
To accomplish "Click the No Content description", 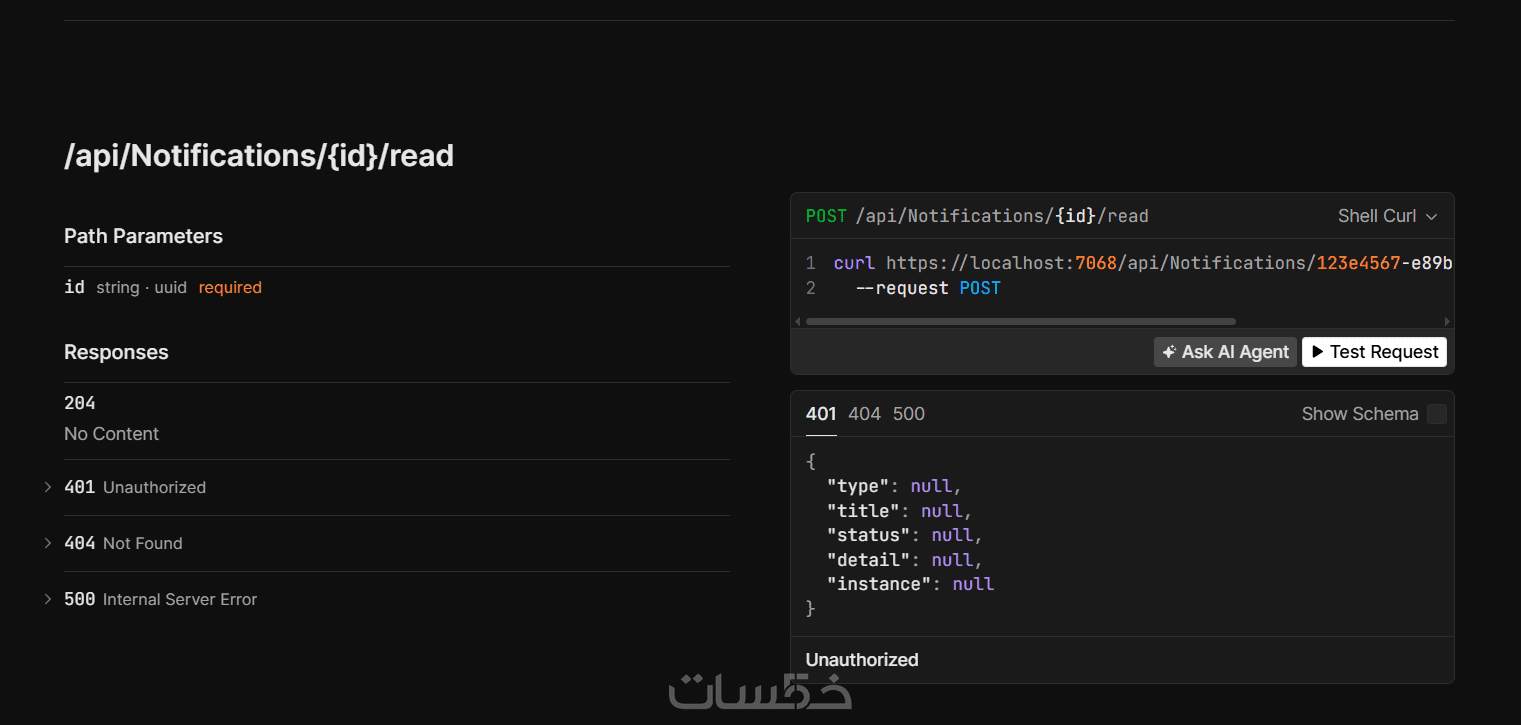I will coord(111,434).
